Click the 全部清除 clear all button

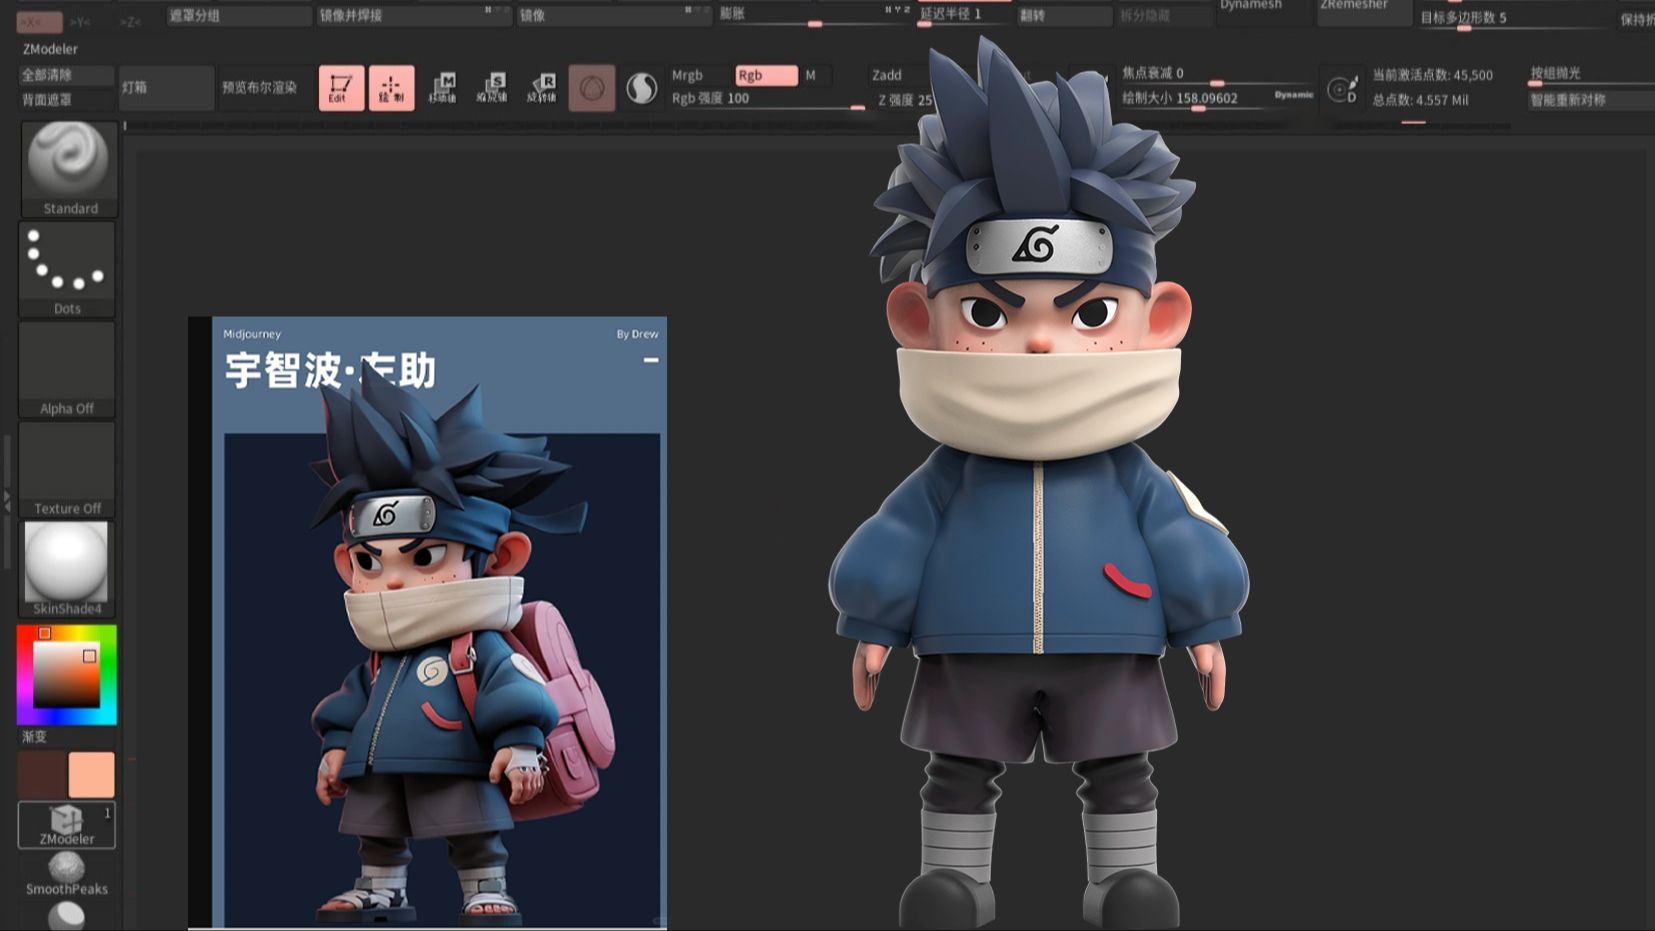(66, 75)
